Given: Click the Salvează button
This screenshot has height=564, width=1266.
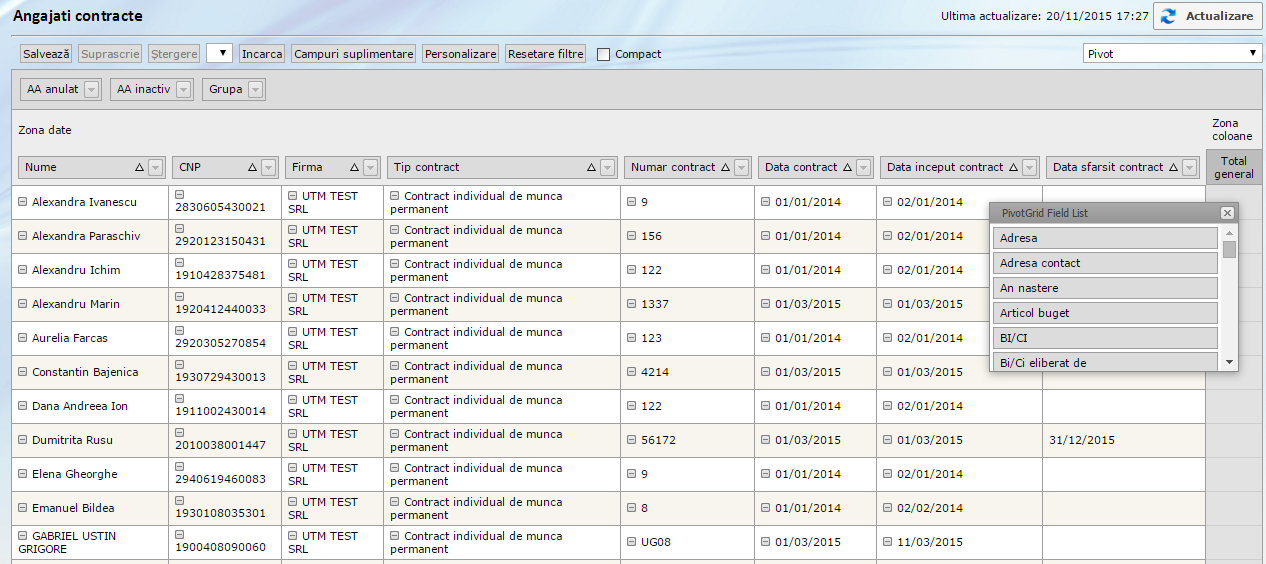Looking at the screenshot, I should [x=47, y=54].
